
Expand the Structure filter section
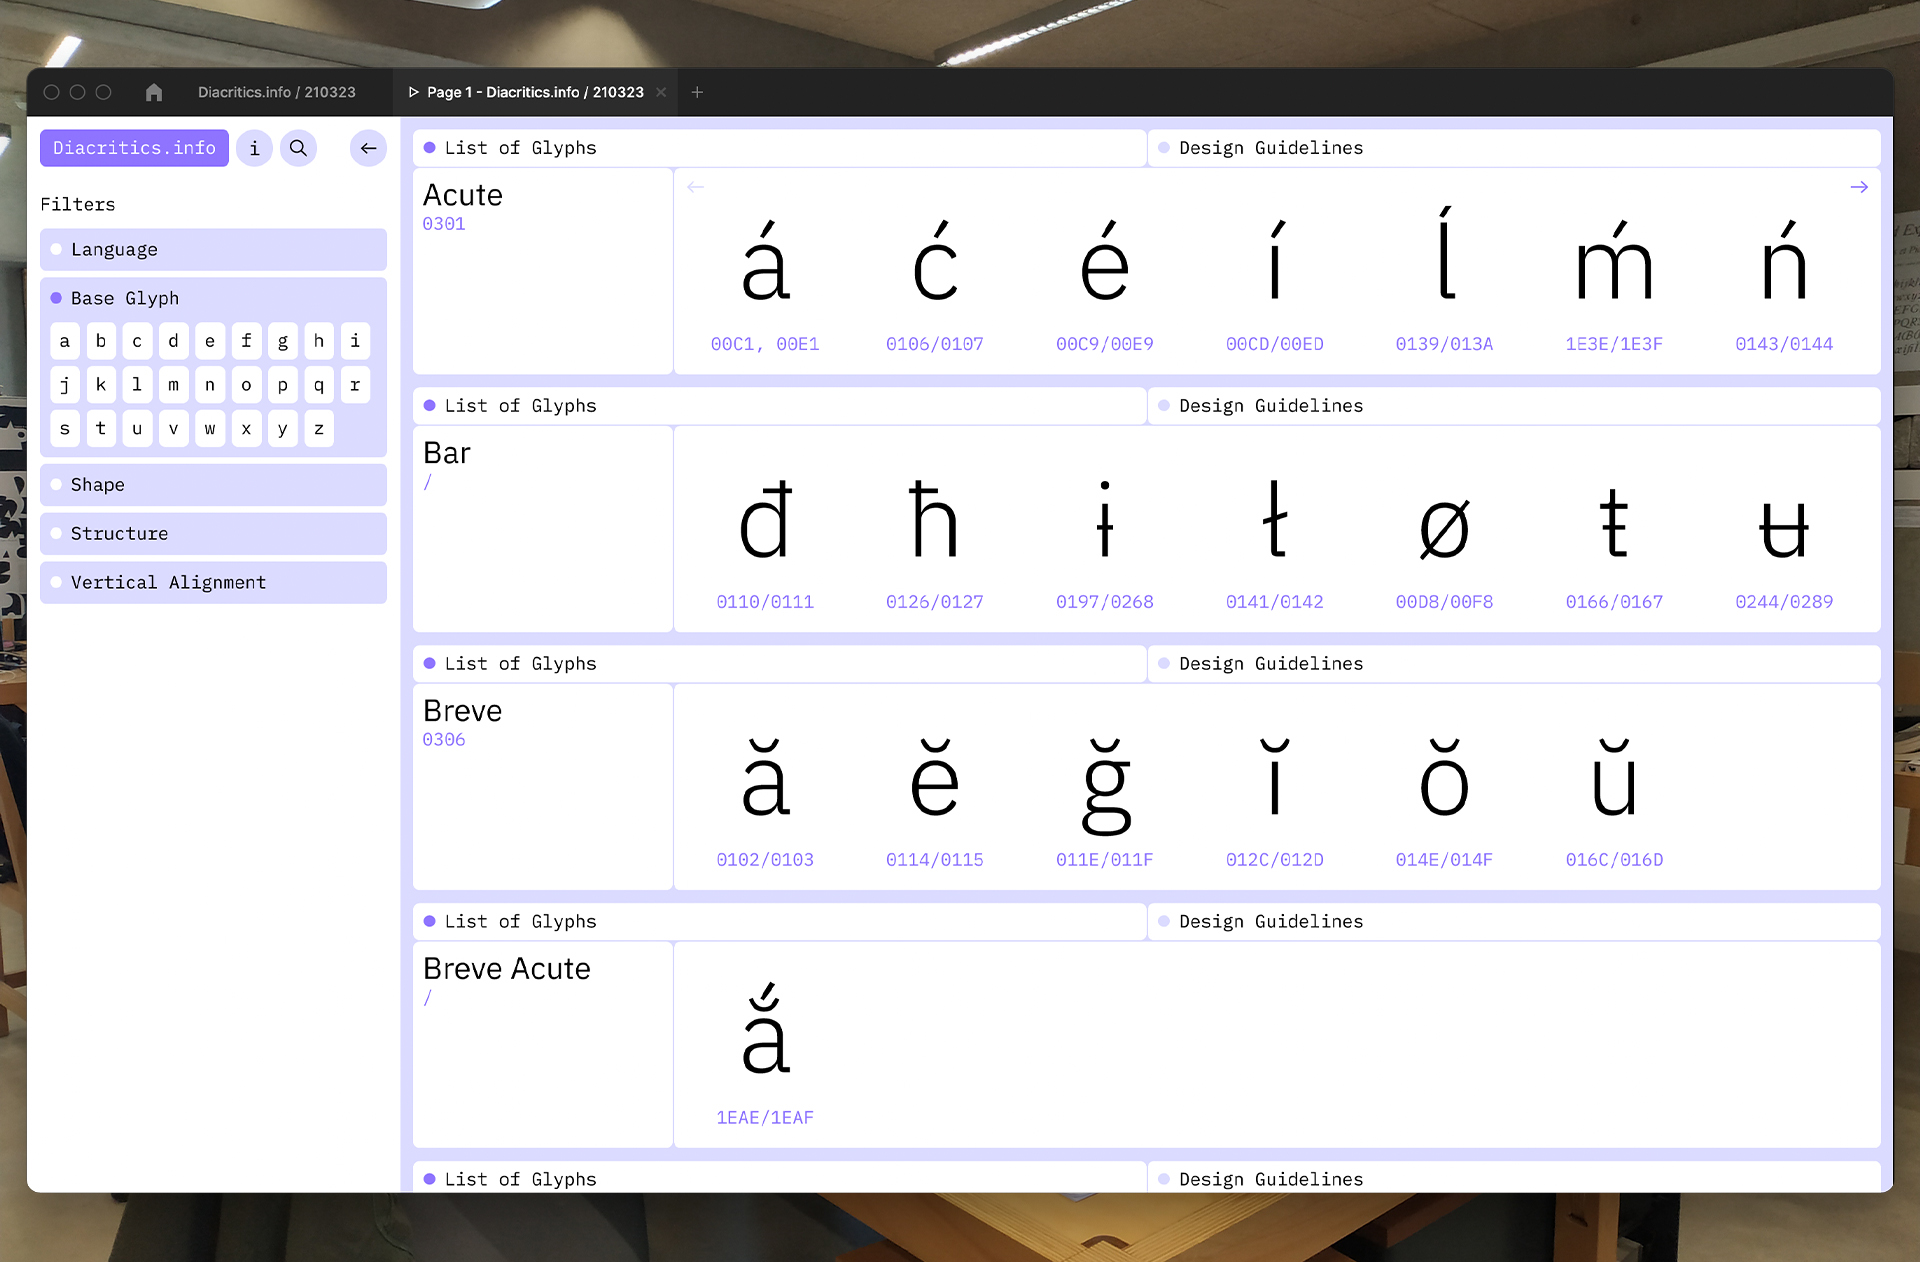tap(214, 532)
